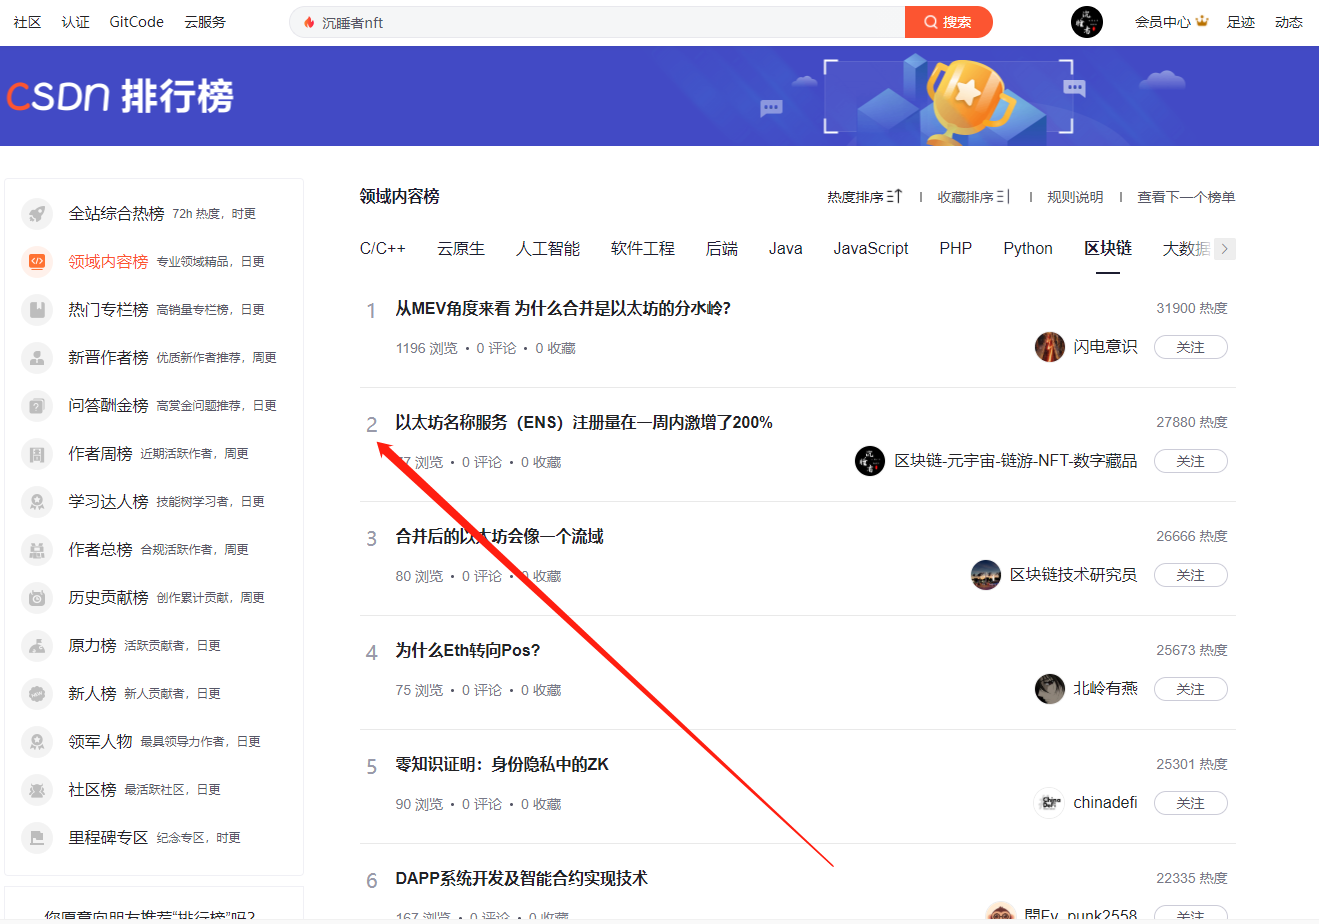
Task: Follow chinadefi with 关注 button
Action: click(1191, 803)
